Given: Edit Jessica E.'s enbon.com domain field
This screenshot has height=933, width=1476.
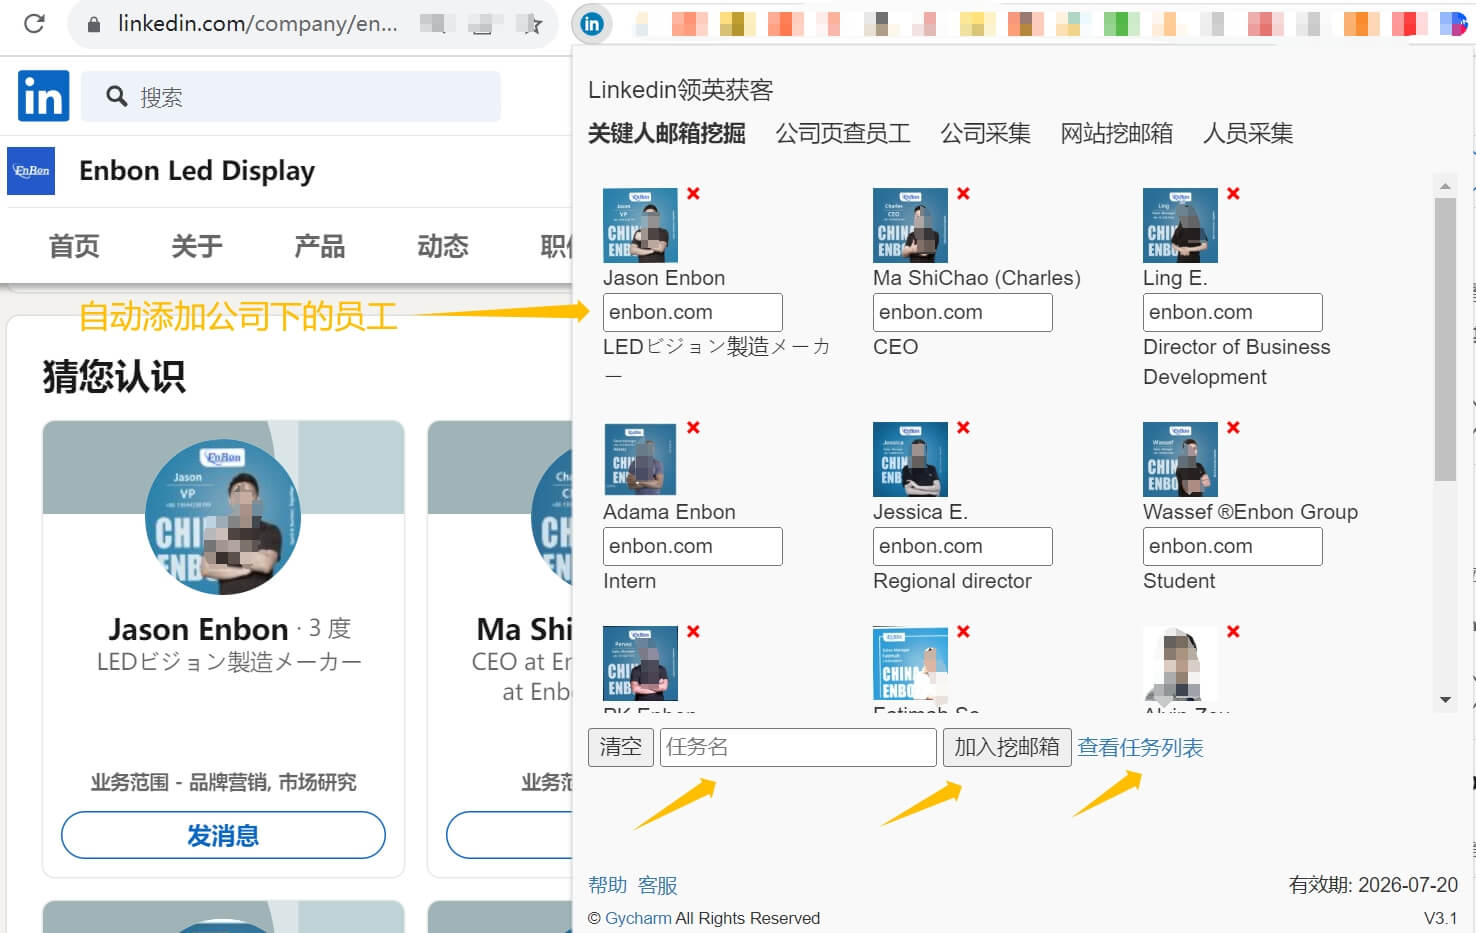Looking at the screenshot, I should (963, 546).
